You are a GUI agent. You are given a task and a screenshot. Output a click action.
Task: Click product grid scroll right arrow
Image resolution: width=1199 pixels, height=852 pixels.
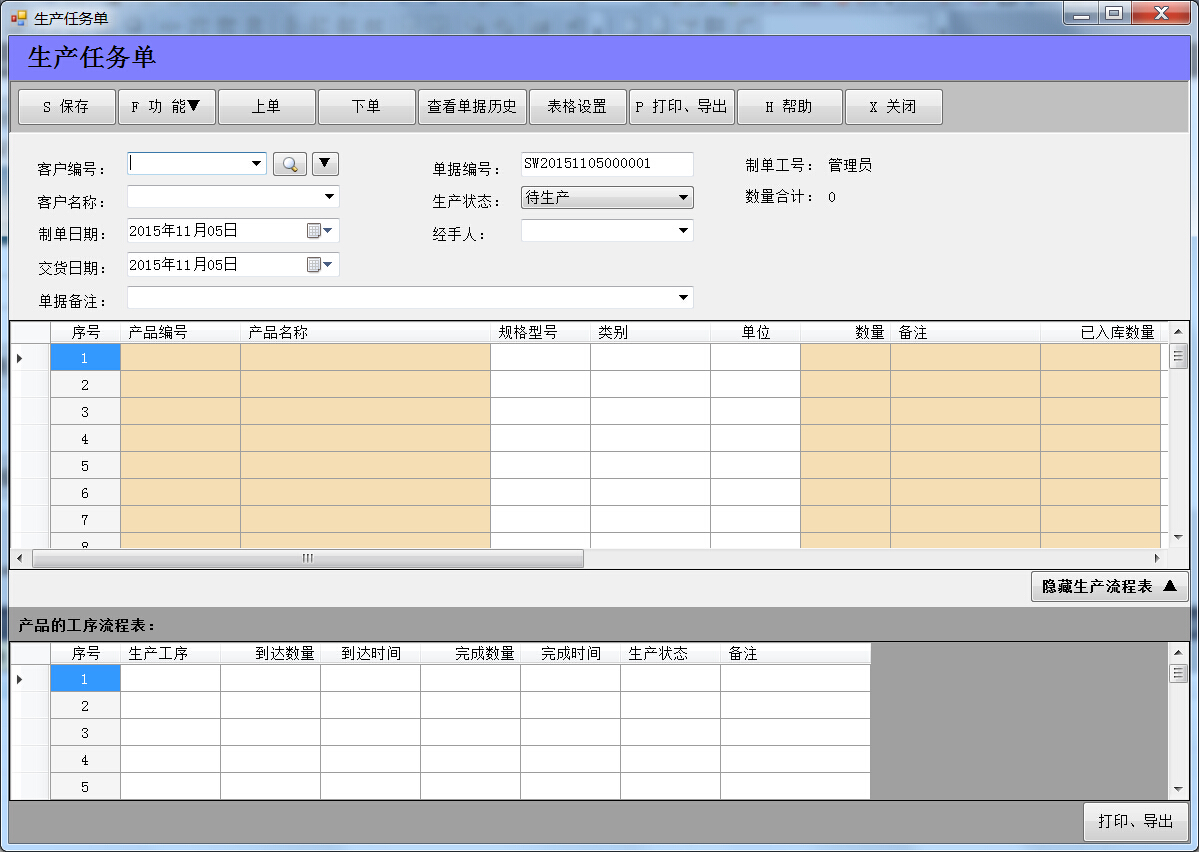pyautogui.click(x=1157, y=558)
